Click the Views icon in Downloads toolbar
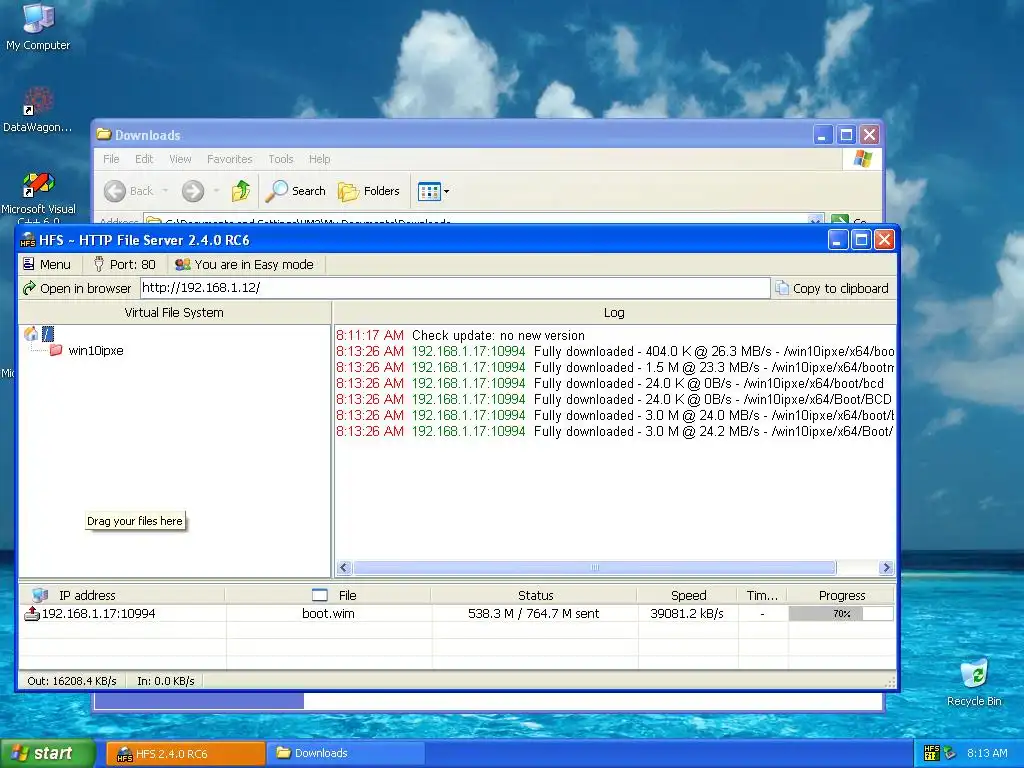The width and height of the screenshot is (1024, 768). click(x=429, y=191)
